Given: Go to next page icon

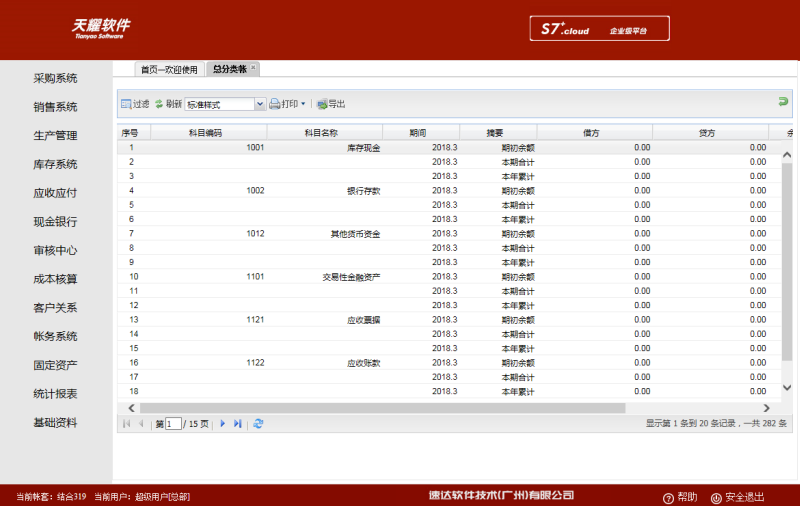Looking at the screenshot, I should pyautogui.click(x=222, y=423).
